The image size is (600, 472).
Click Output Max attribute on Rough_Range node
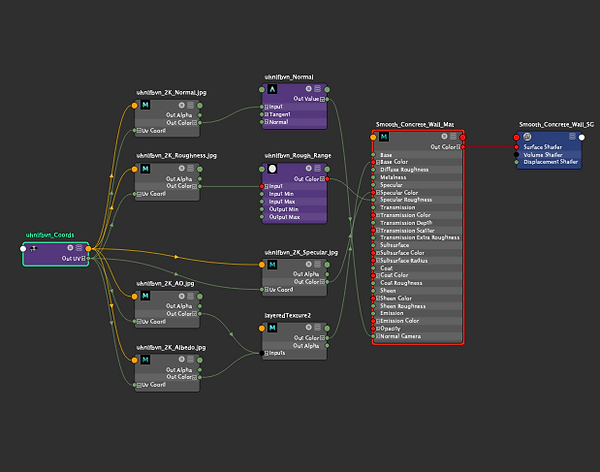tap(284, 217)
